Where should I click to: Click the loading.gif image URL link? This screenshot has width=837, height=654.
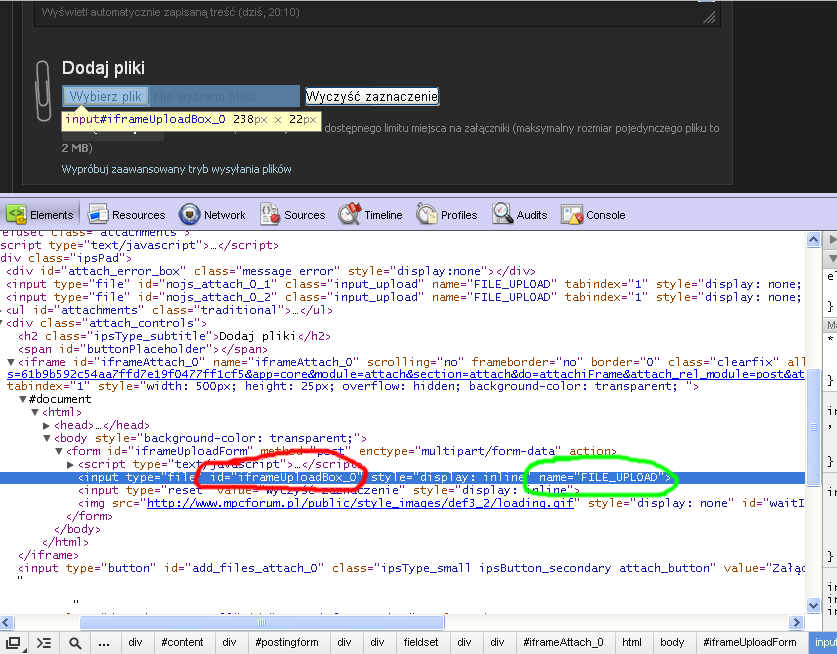[x=360, y=503]
